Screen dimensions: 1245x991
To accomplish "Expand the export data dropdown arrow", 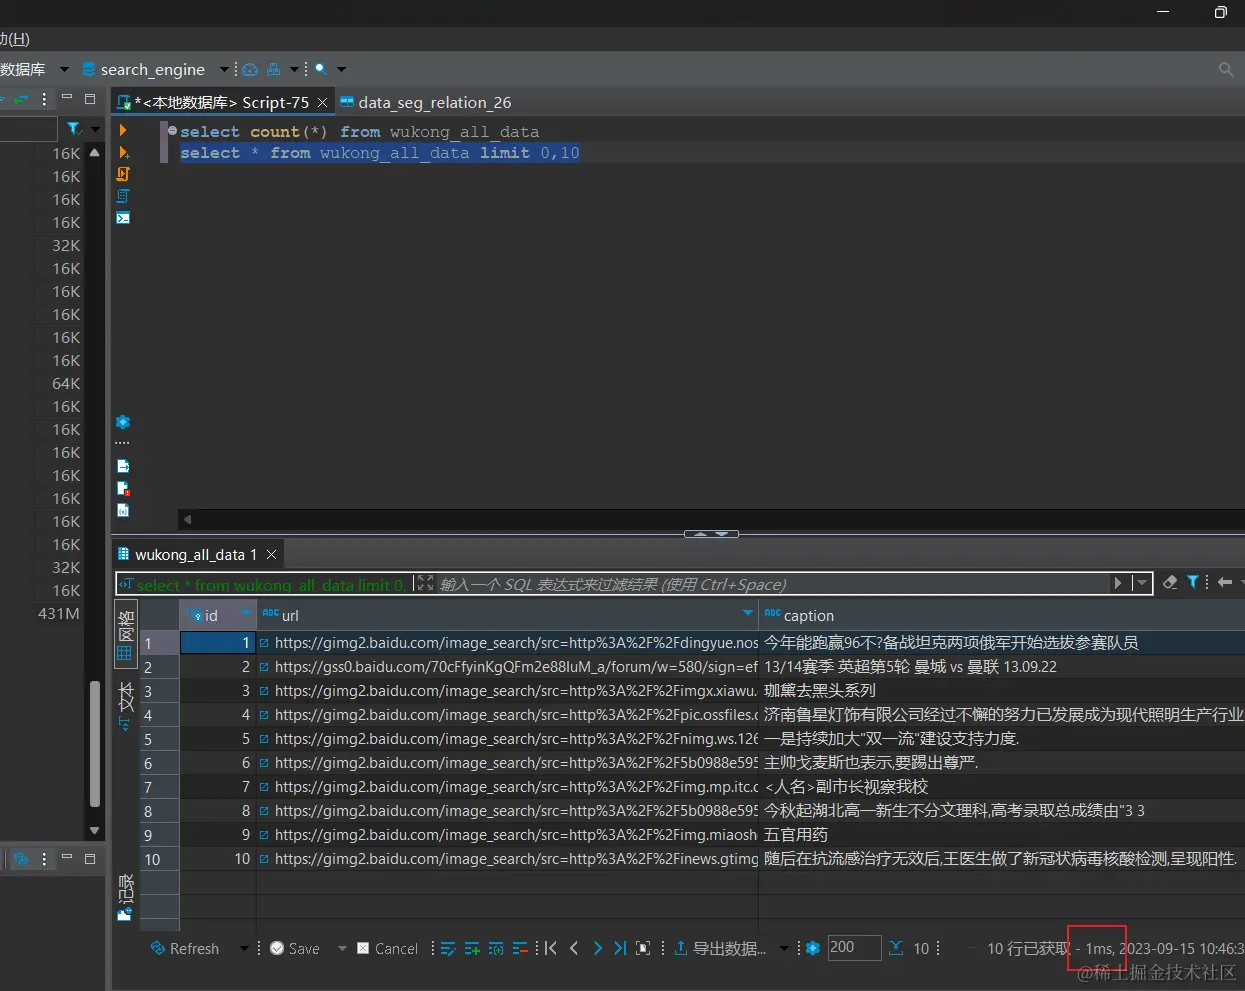I will point(784,948).
